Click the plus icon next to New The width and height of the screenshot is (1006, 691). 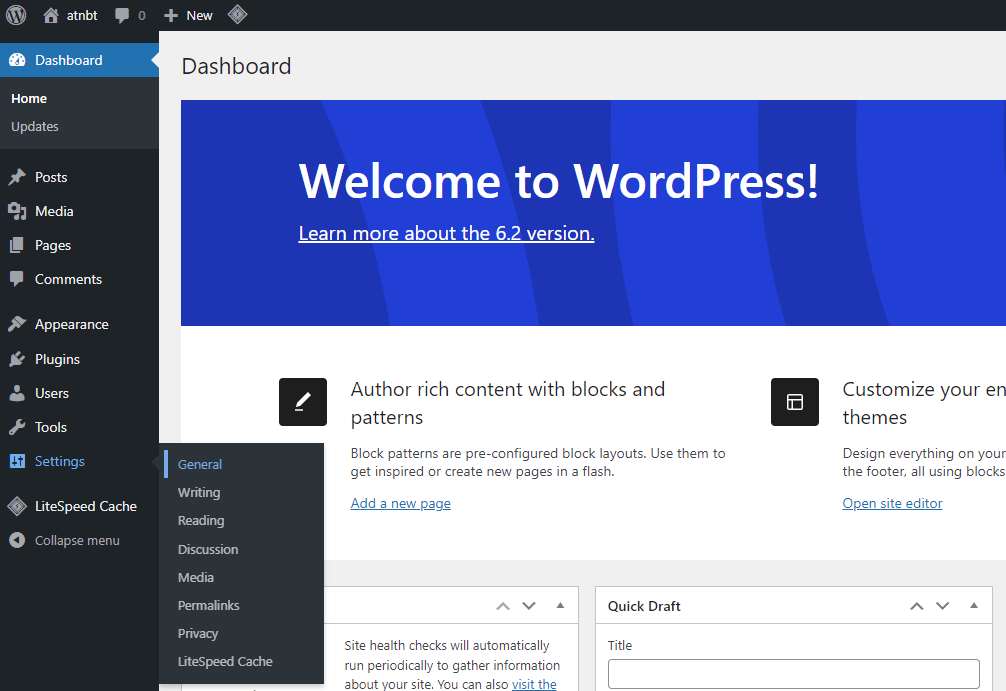click(x=171, y=15)
